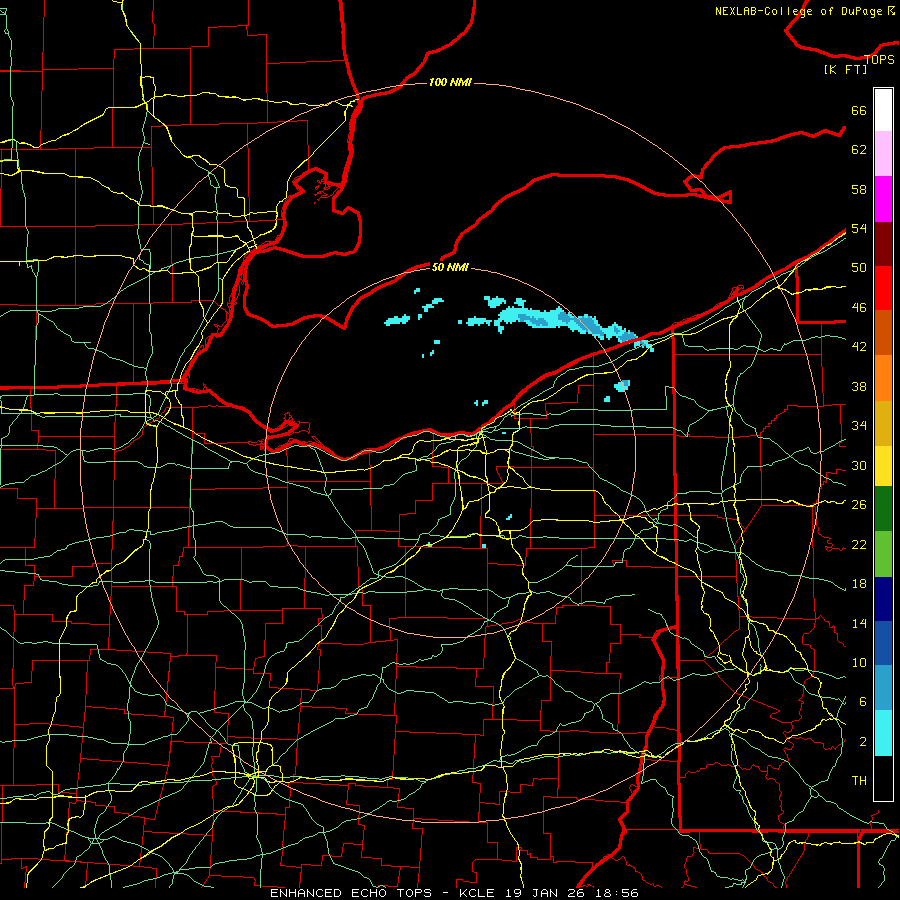The width and height of the screenshot is (900, 900).
Task: Select the 26 legend value
Action: [x=859, y=505]
